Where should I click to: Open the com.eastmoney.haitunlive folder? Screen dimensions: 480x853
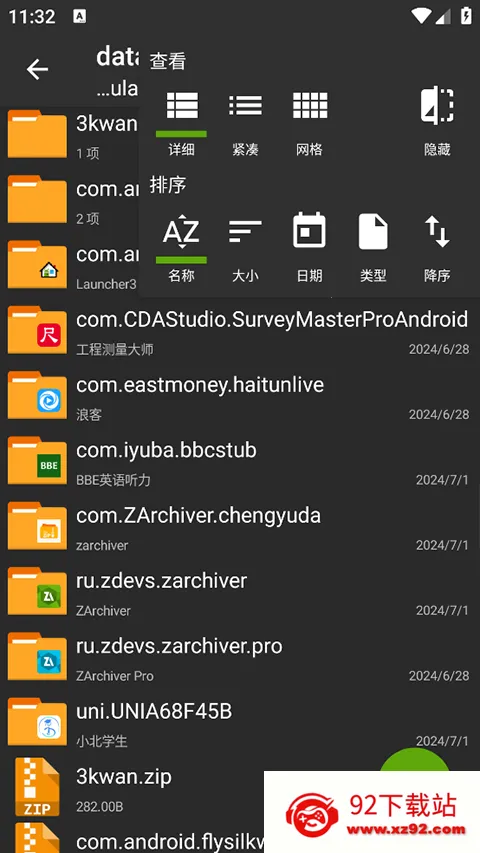tap(240, 397)
